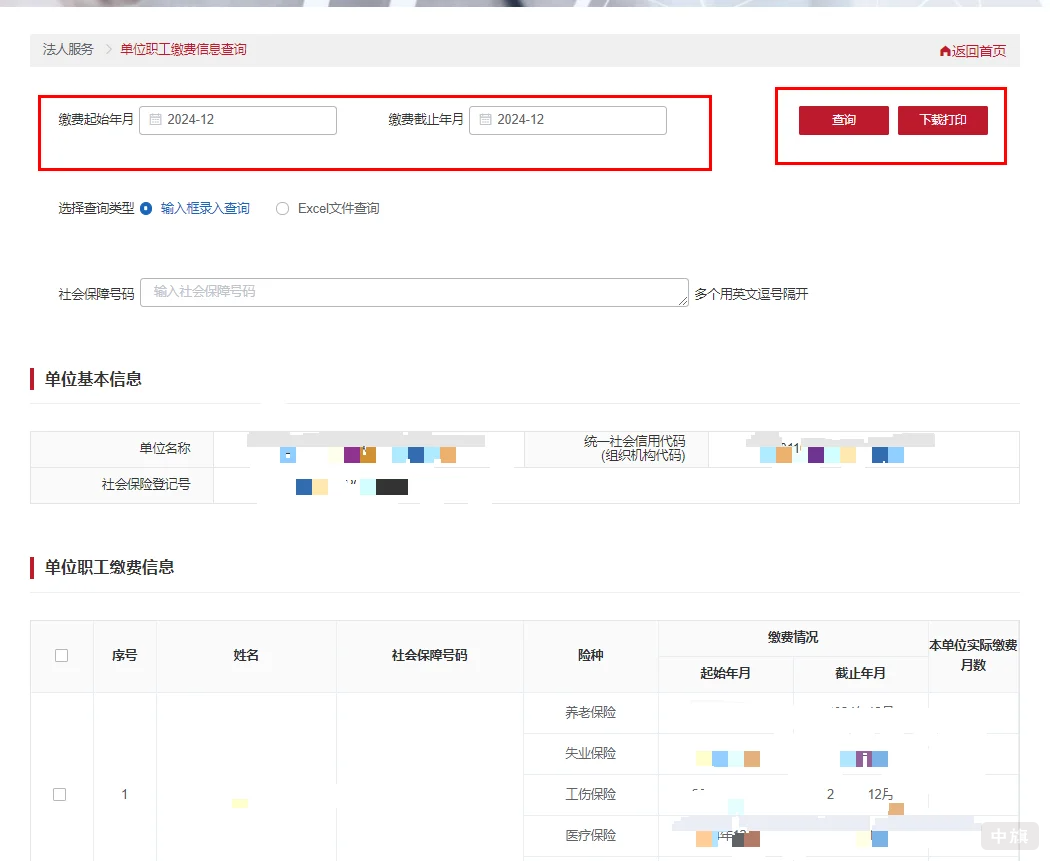Image resolution: width=1050 pixels, height=861 pixels.
Task: Check the checkbox for row 序号 1
Action: 60,794
